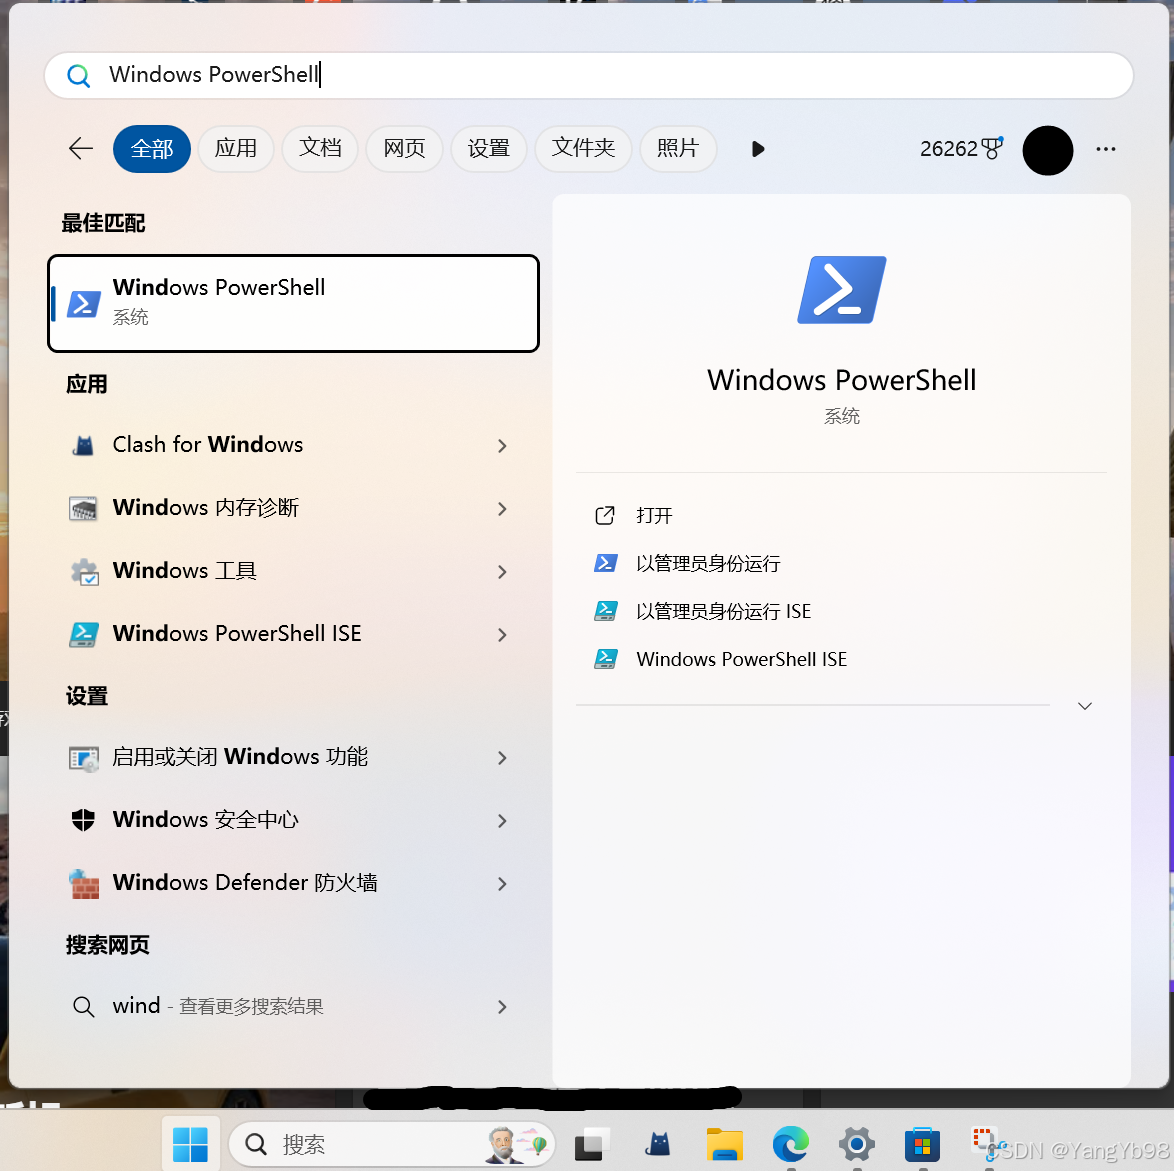Expand 启用或关闭 Windows 功能 chevron
The height and width of the screenshot is (1171, 1174).
click(x=502, y=758)
